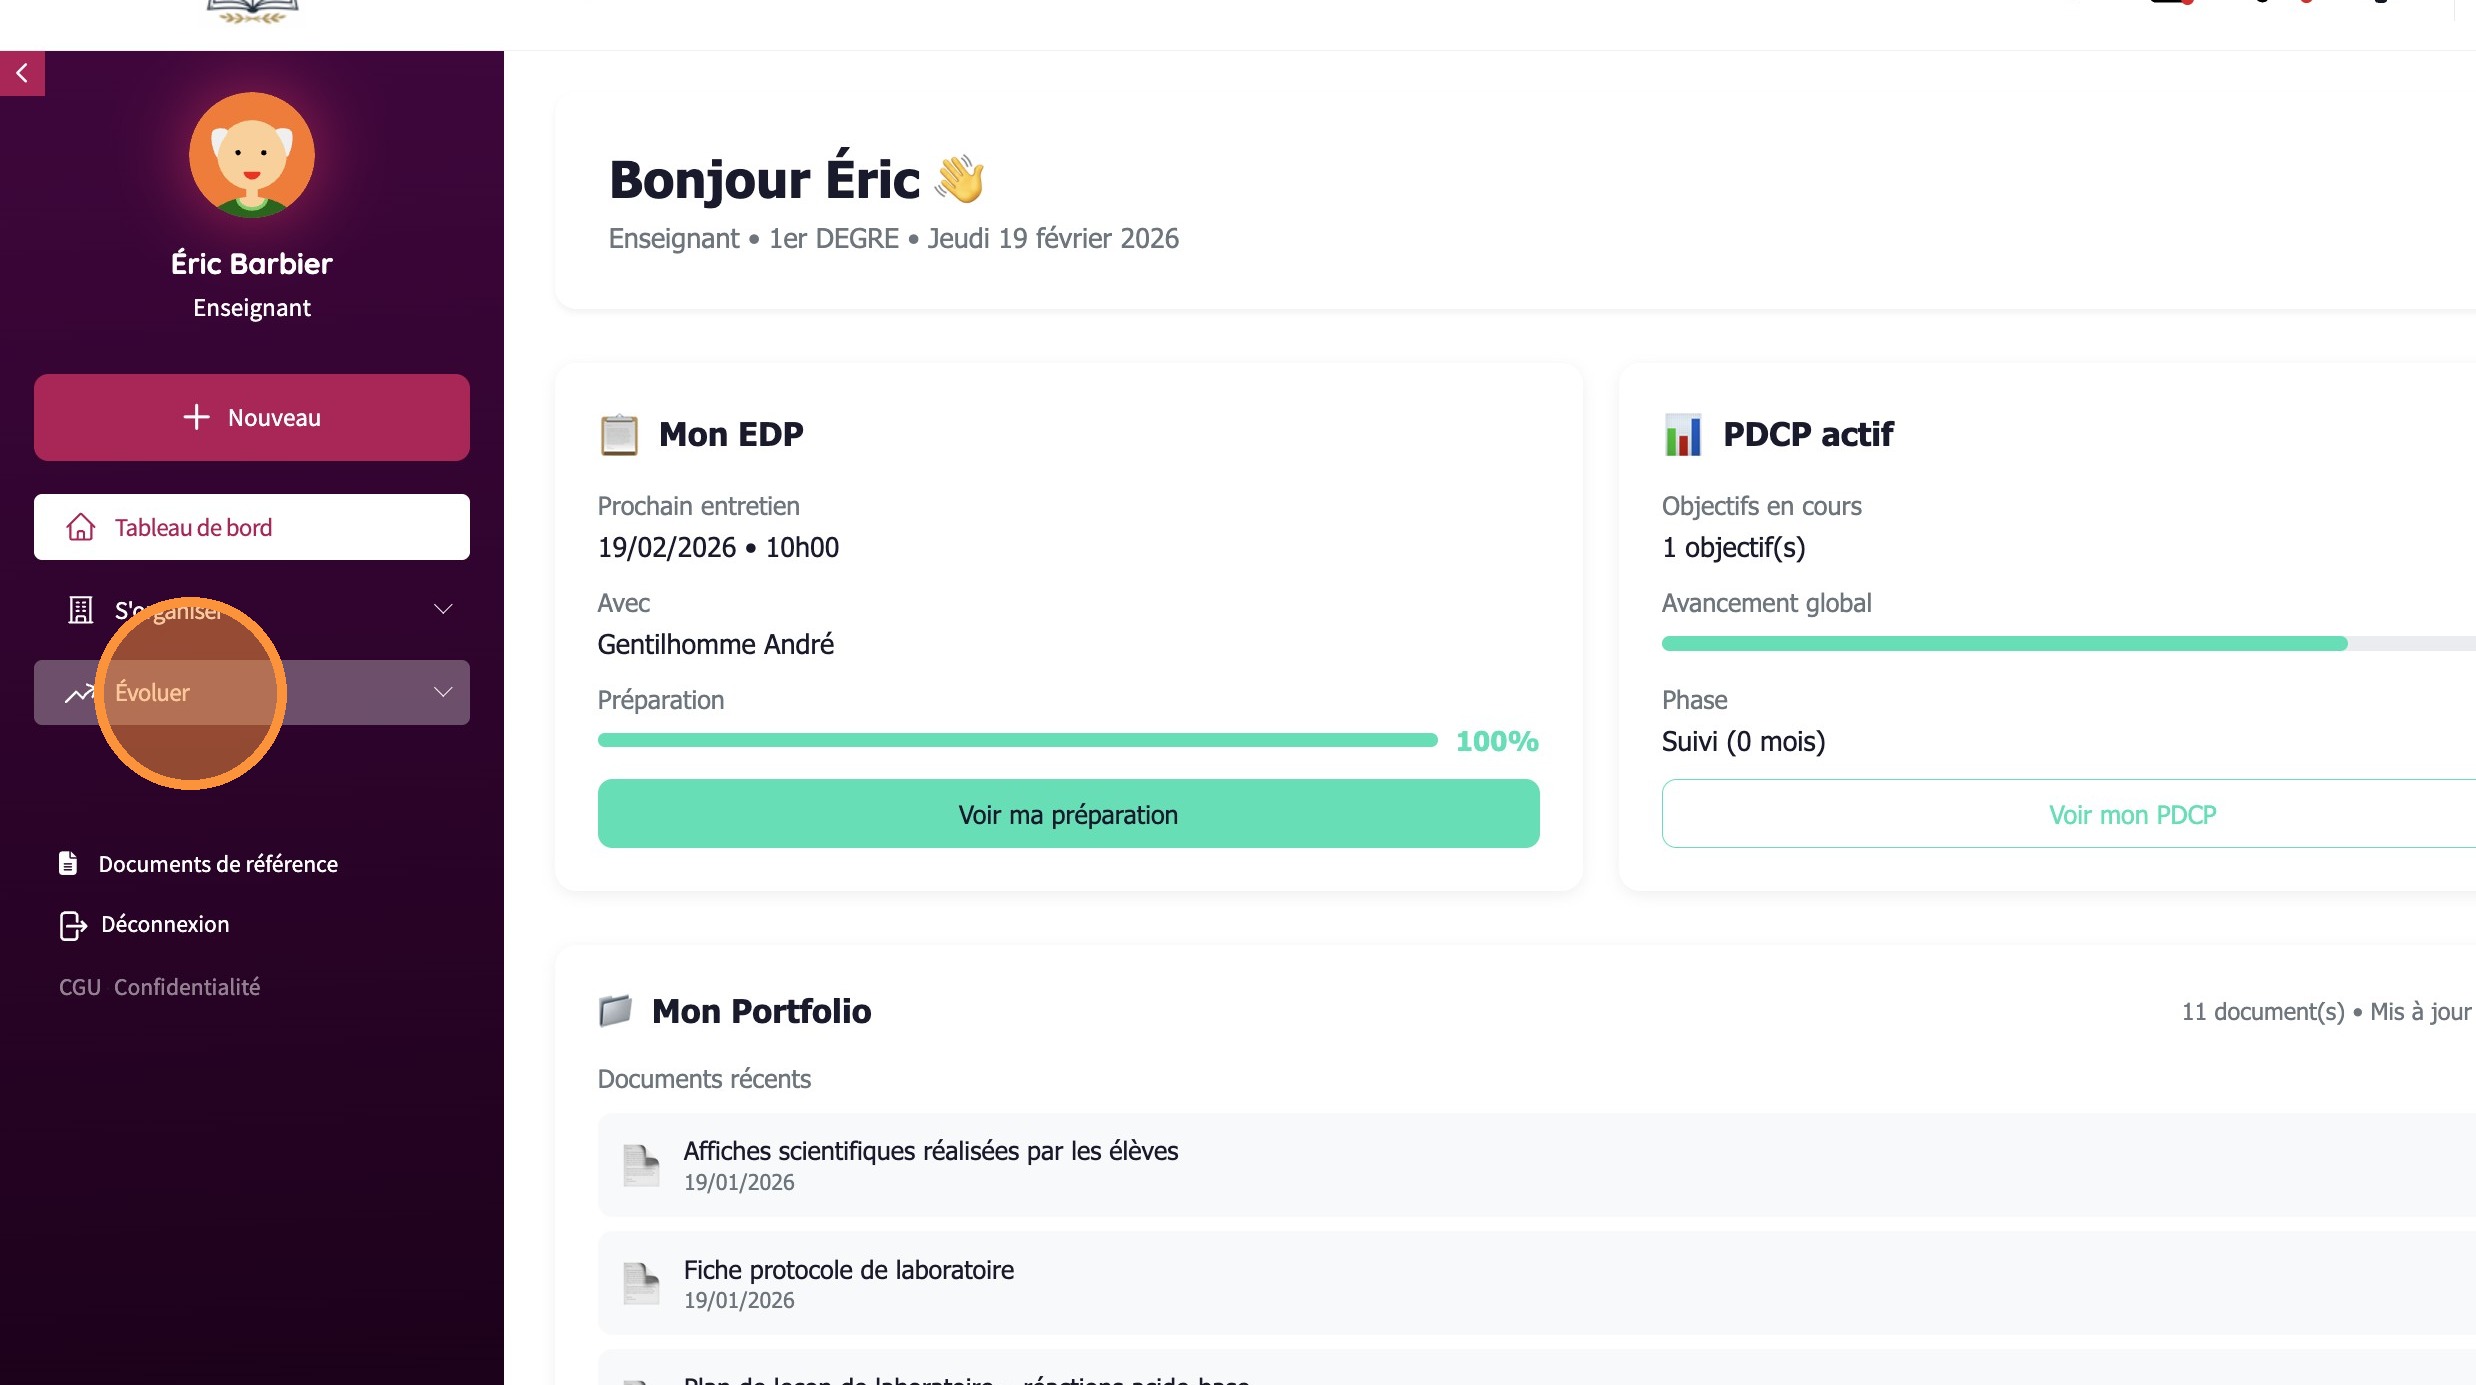Click the house icon beside Tableau de bord
The image size is (2476, 1385).
tap(81, 527)
